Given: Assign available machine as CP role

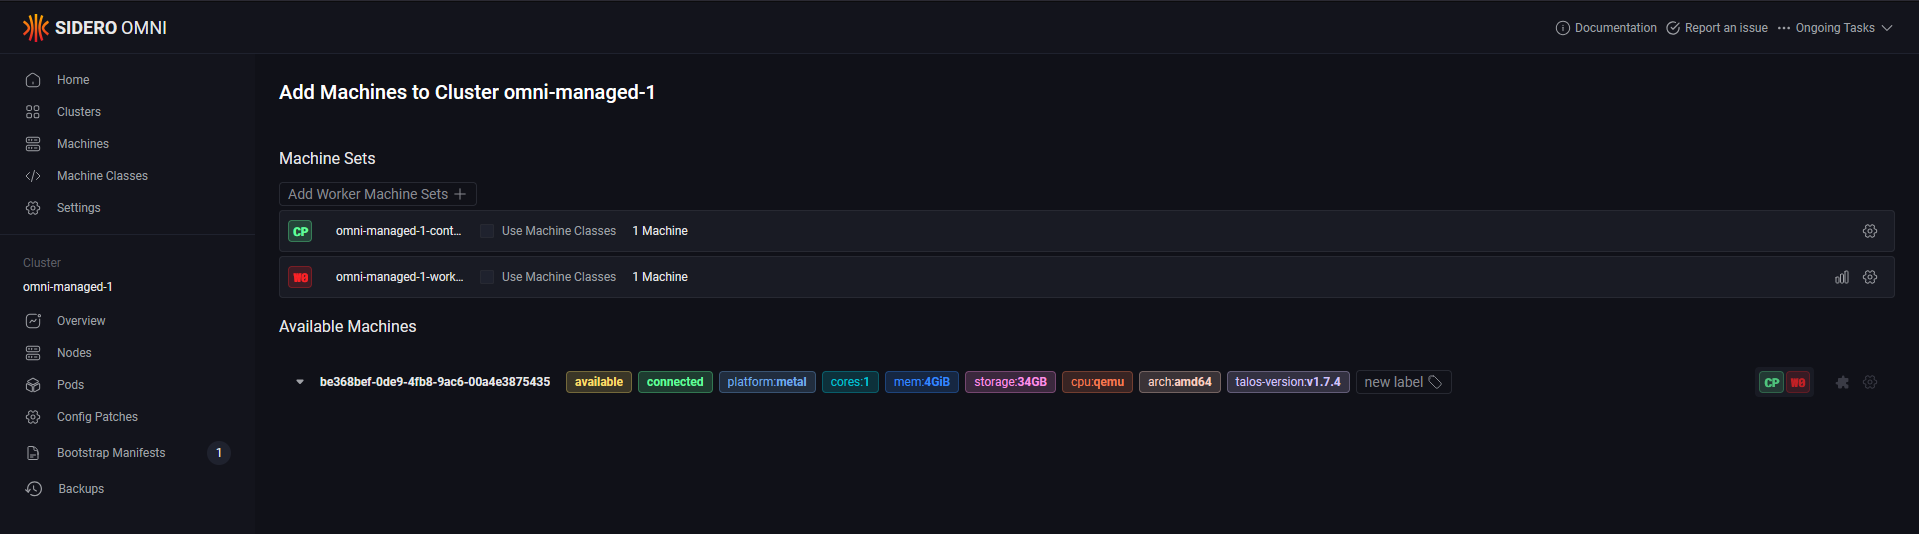Looking at the screenshot, I should (x=1771, y=382).
